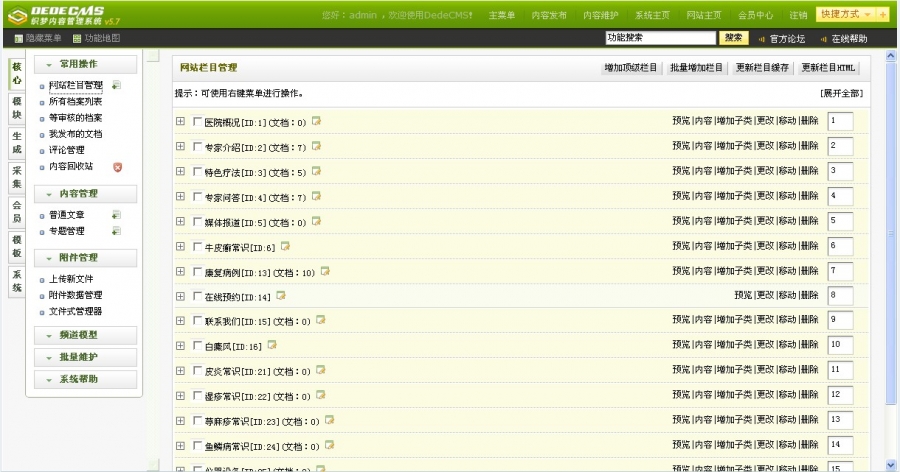Screen dimensions: 900x472
Task: Click the green arrow icon beside 网站栏目管理
Action: (116, 86)
